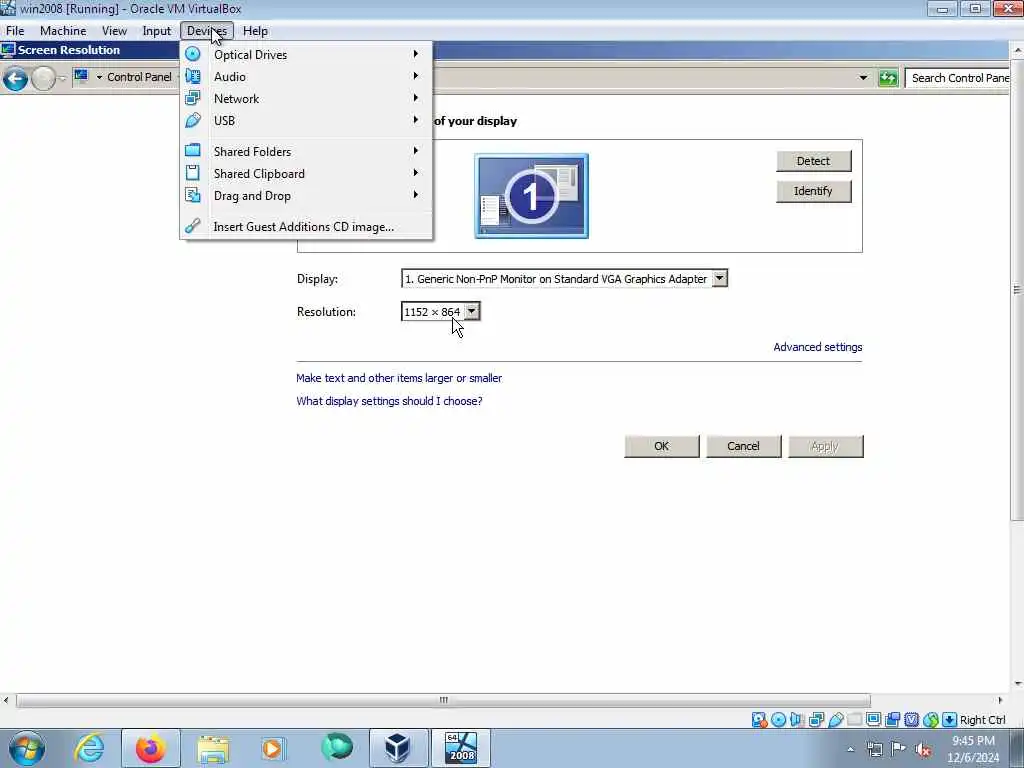Open the address bar history dropdown arrow
The image size is (1024, 768).
pos(863,78)
